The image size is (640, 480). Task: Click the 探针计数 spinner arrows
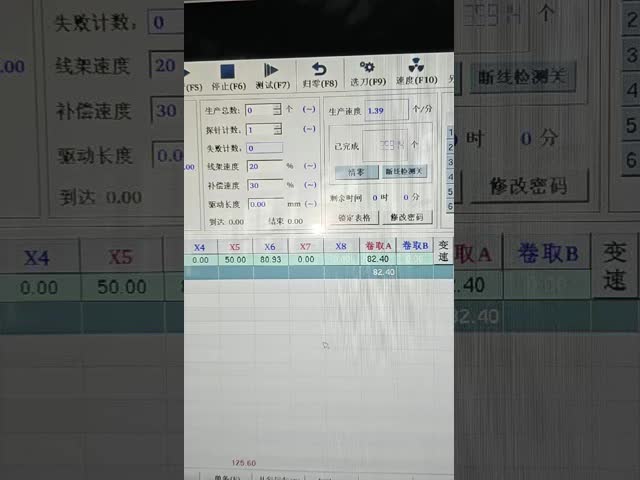click(x=278, y=129)
